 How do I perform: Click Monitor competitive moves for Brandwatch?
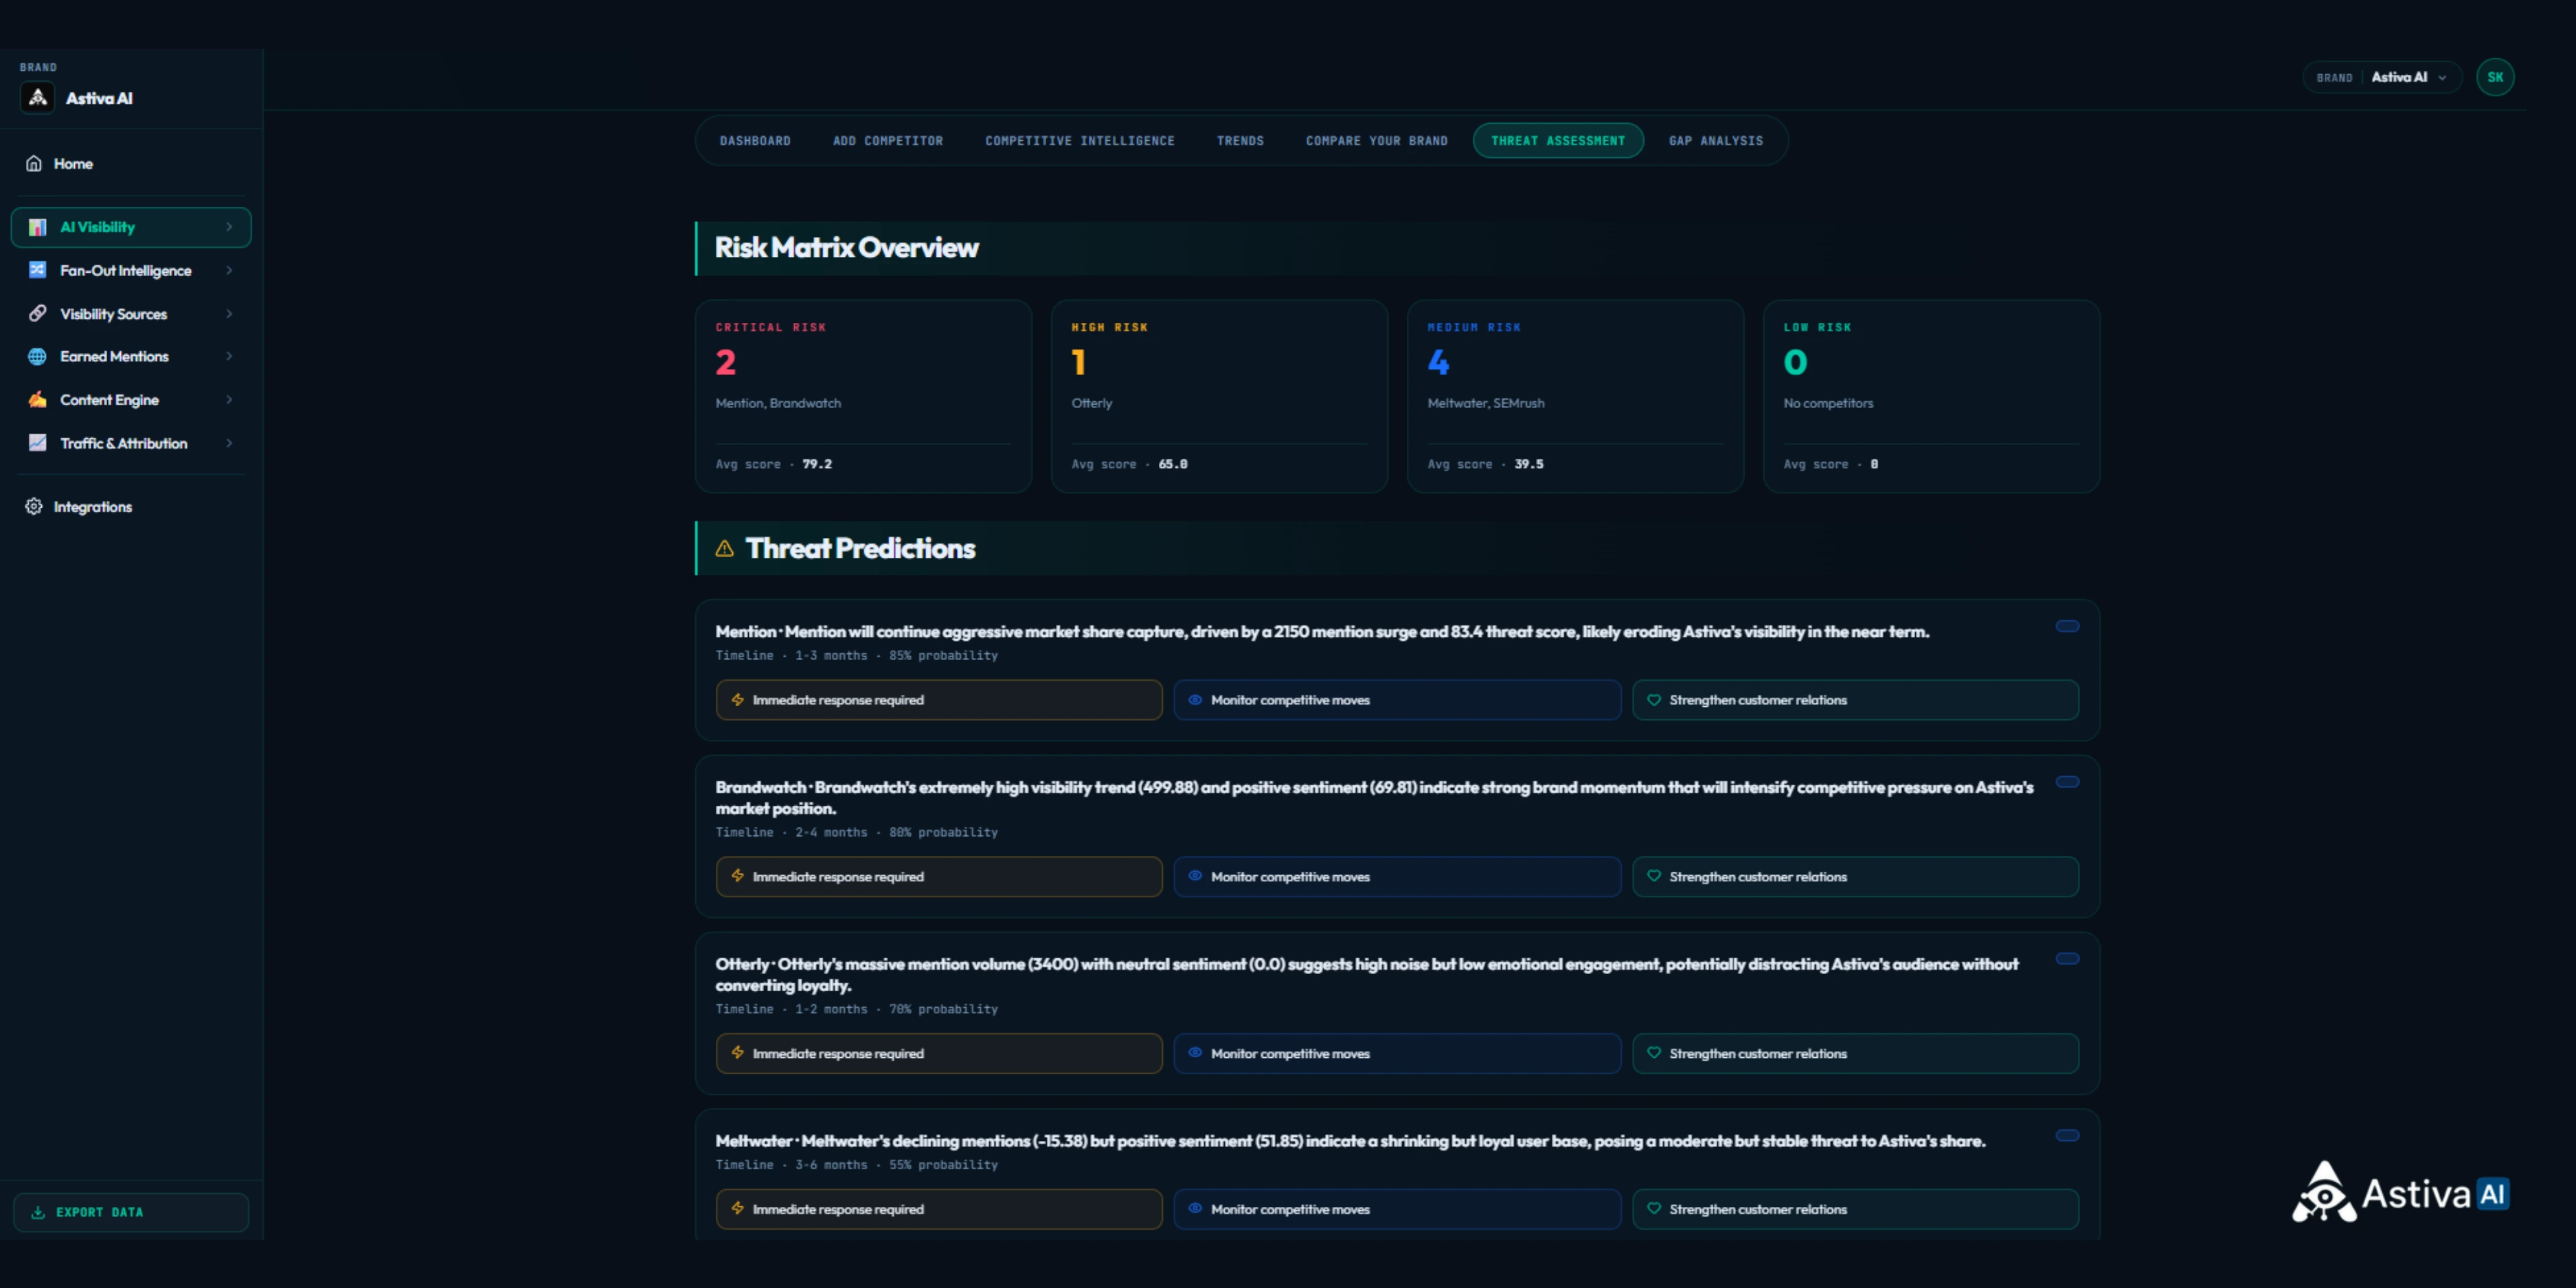point(1397,876)
